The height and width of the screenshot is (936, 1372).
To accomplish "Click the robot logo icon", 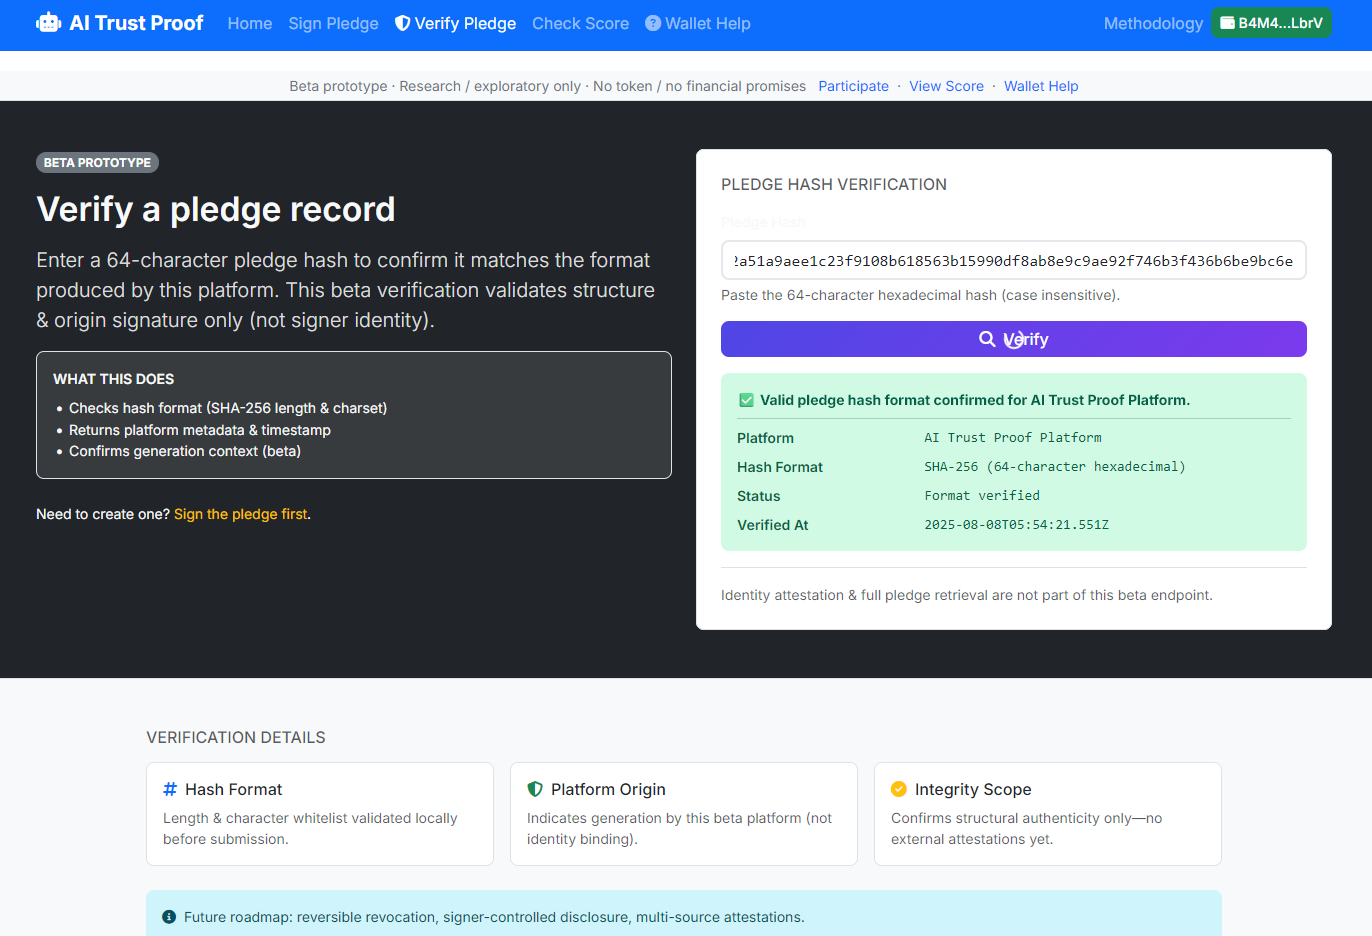I will (x=48, y=23).
